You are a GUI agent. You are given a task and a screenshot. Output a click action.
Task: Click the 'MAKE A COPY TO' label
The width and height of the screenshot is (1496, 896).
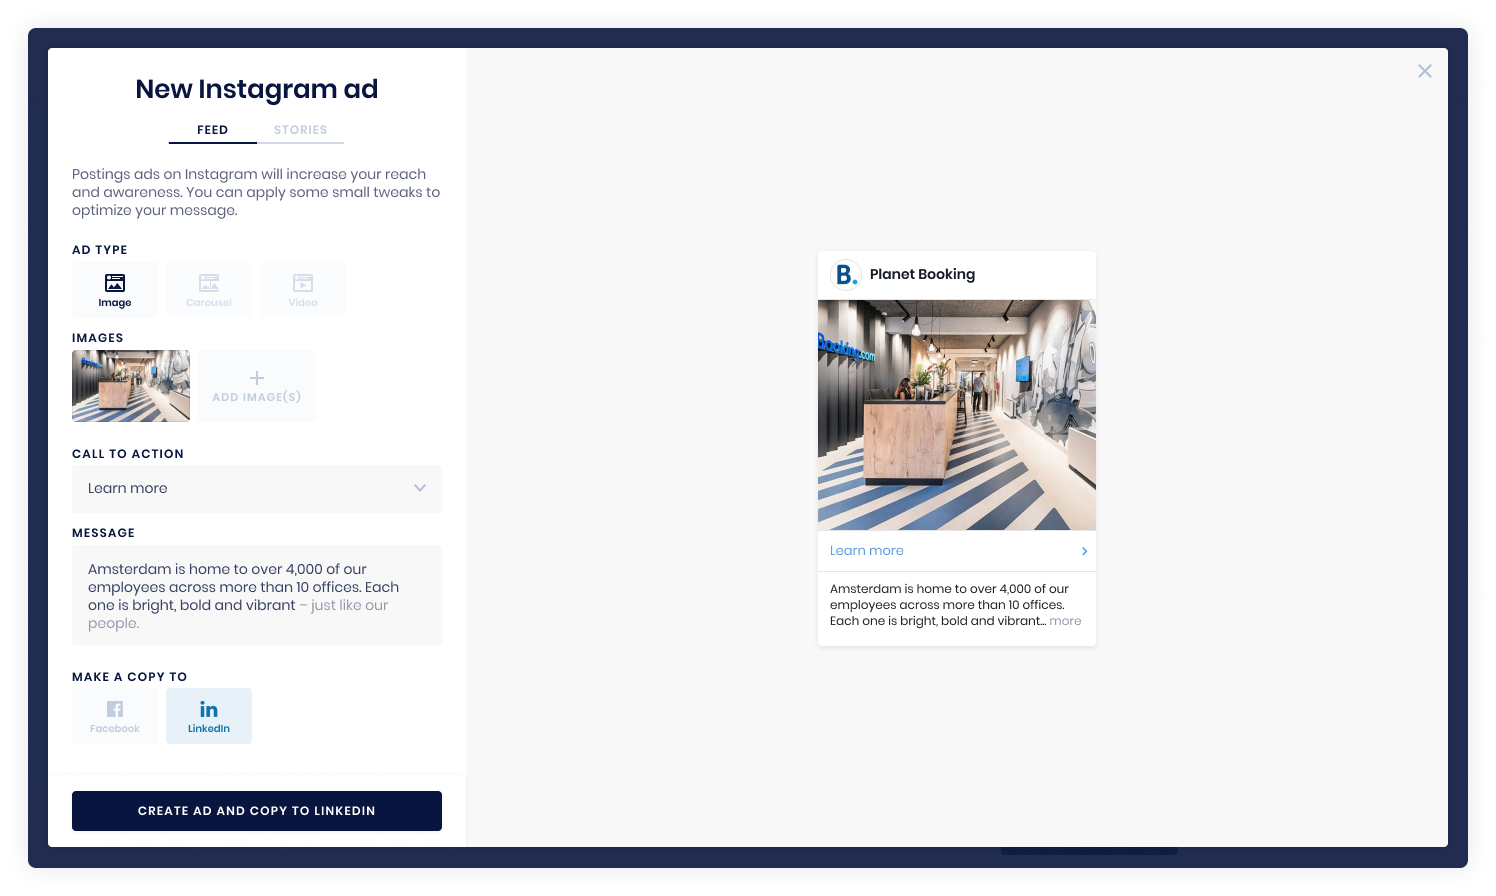[130, 677]
